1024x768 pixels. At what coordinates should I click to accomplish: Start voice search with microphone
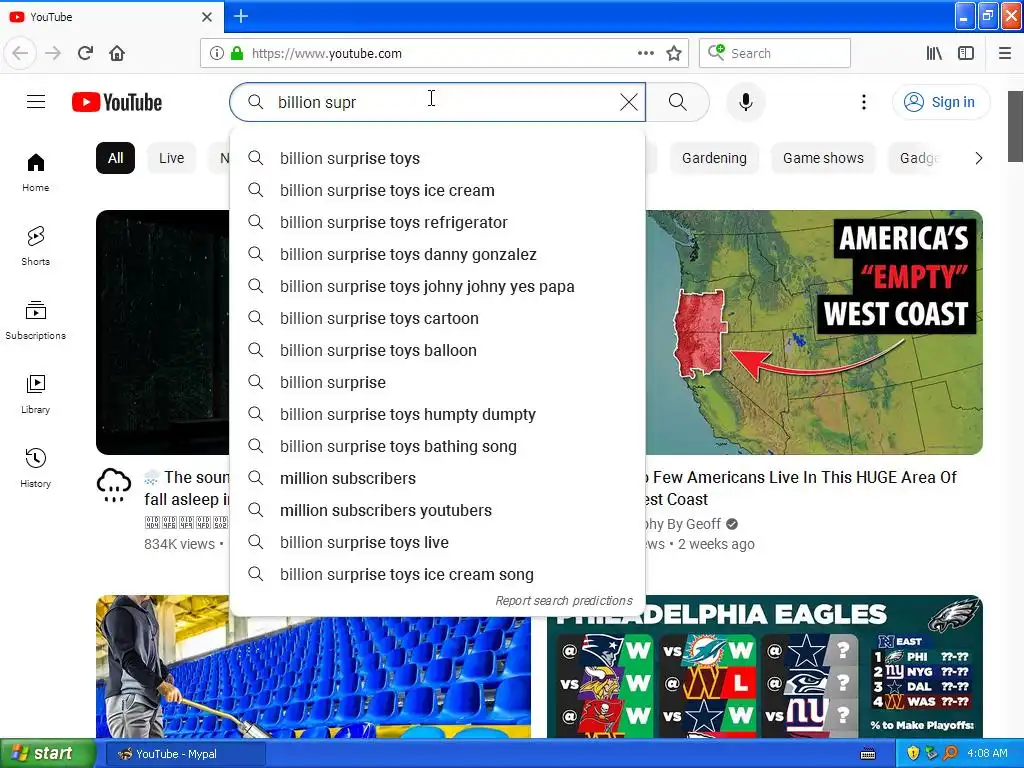[745, 102]
